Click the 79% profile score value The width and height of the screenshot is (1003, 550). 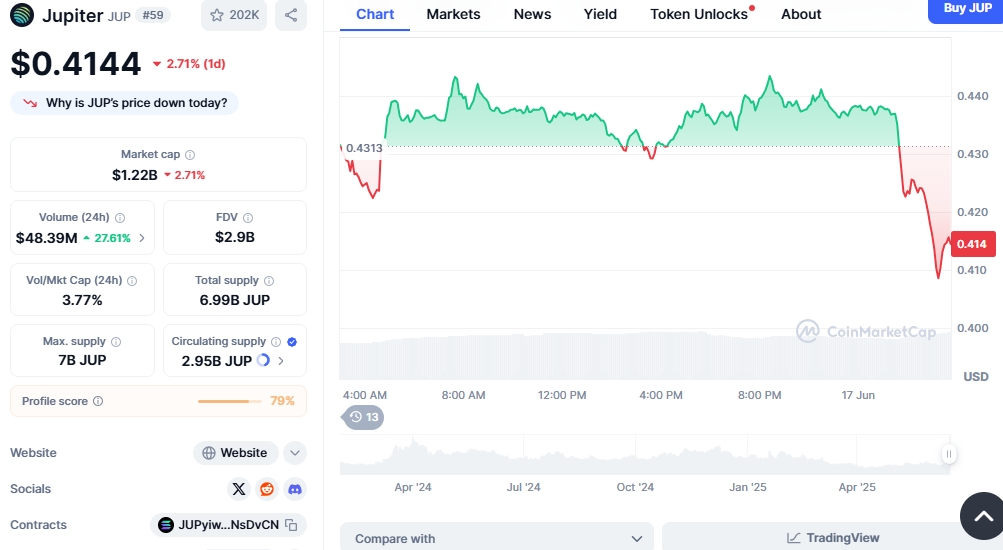coord(282,401)
